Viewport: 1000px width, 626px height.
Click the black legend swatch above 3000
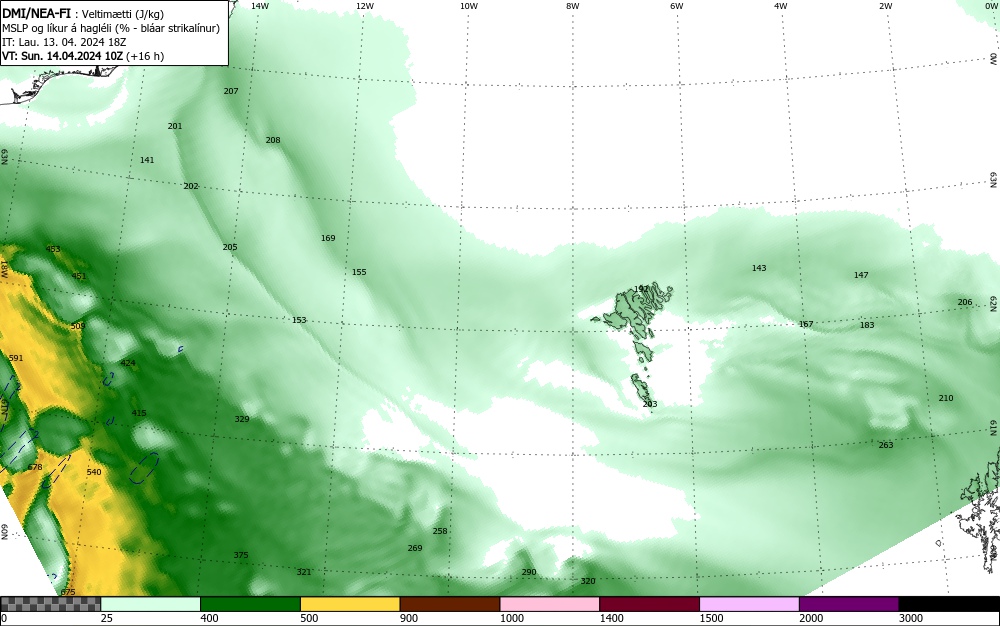tap(949, 604)
